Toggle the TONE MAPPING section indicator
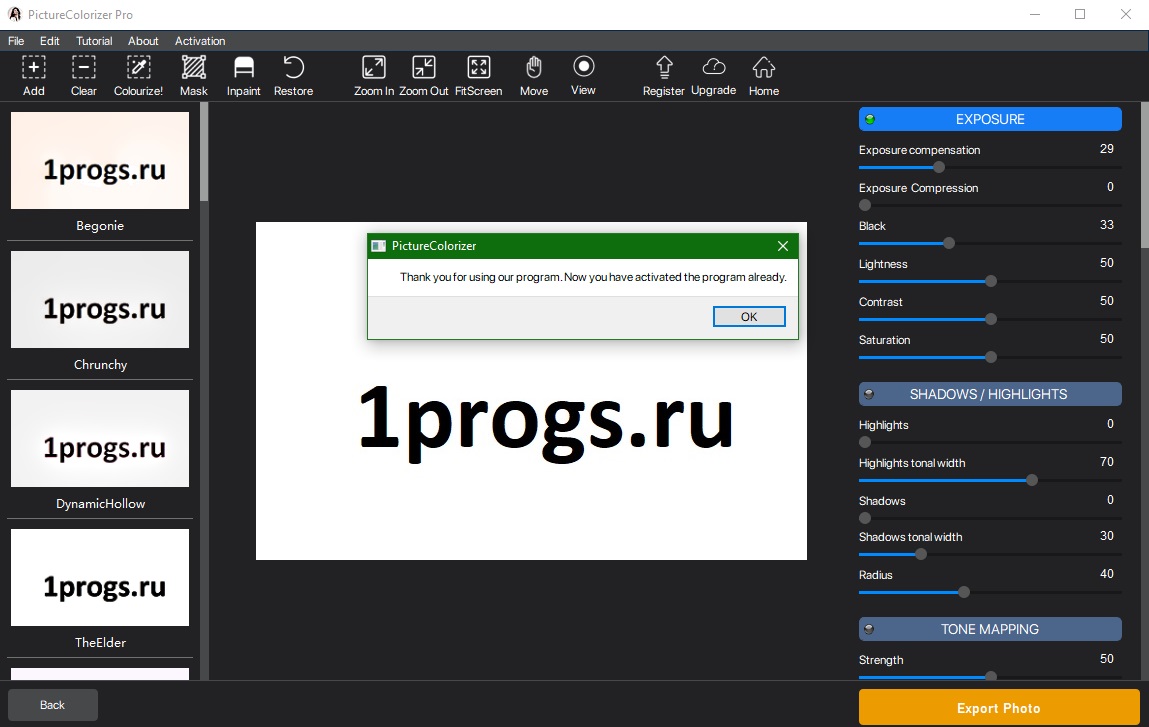This screenshot has width=1149, height=727. point(869,629)
